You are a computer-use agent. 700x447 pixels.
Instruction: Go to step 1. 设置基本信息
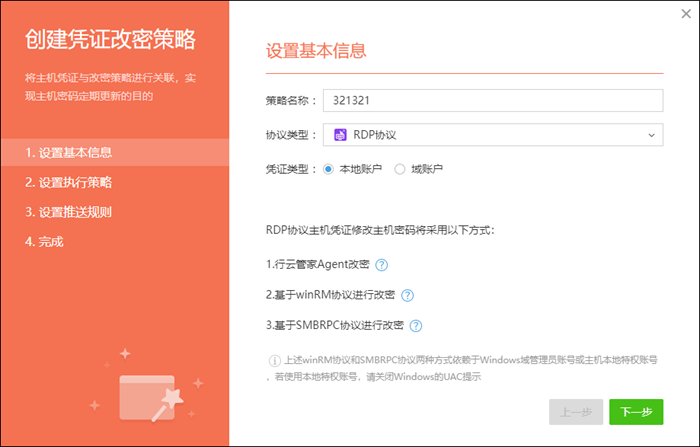click(x=69, y=153)
